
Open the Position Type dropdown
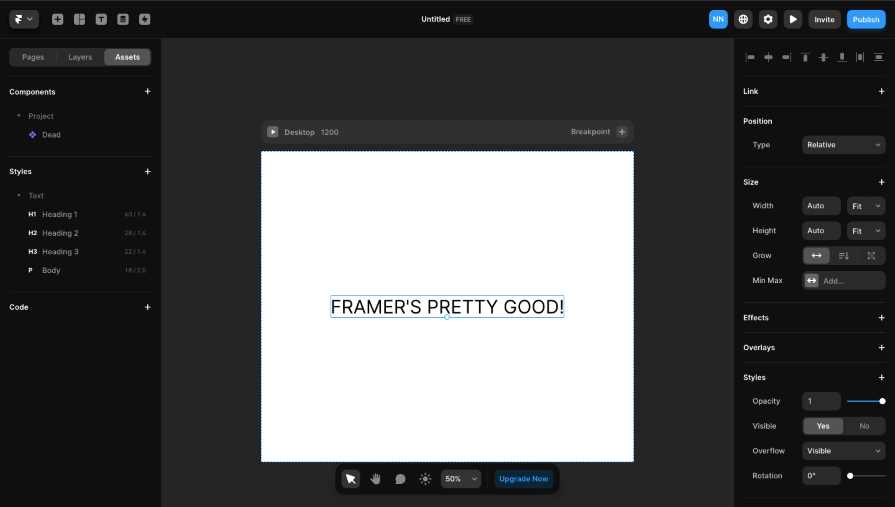coord(843,145)
